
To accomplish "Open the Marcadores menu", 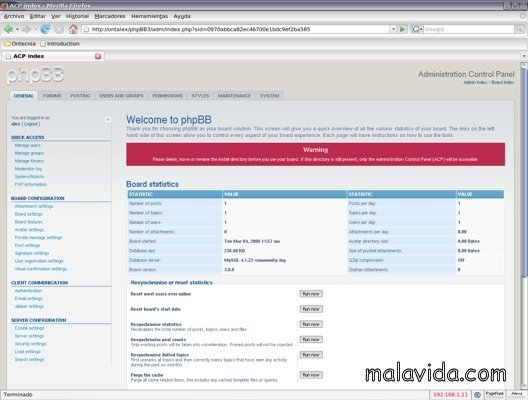I will (110, 16).
